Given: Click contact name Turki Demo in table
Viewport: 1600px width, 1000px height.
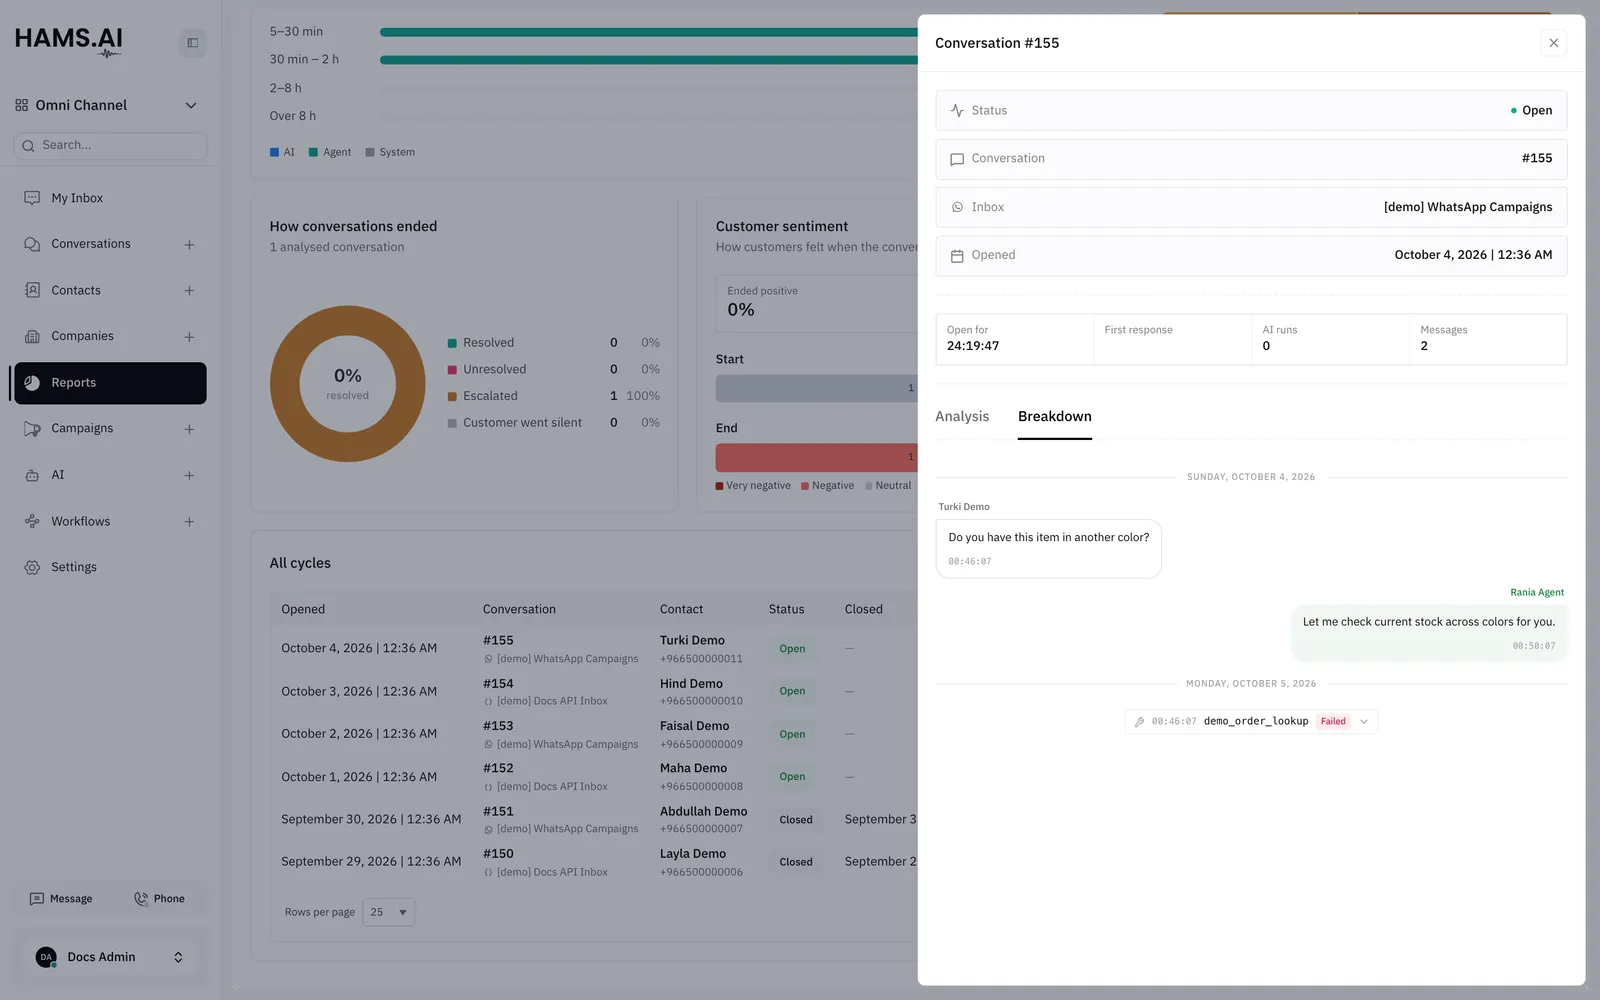Looking at the screenshot, I should pos(692,640).
